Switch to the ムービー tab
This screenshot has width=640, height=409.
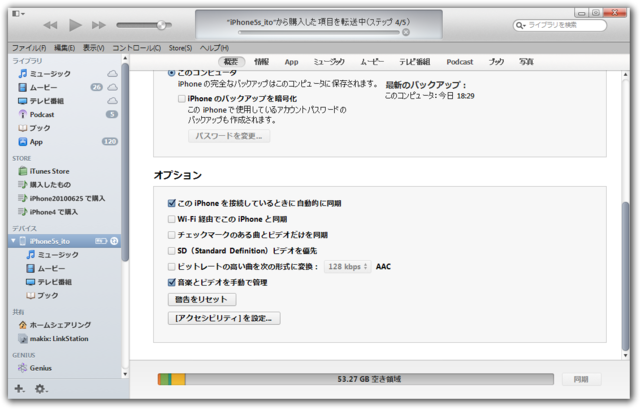[372, 62]
